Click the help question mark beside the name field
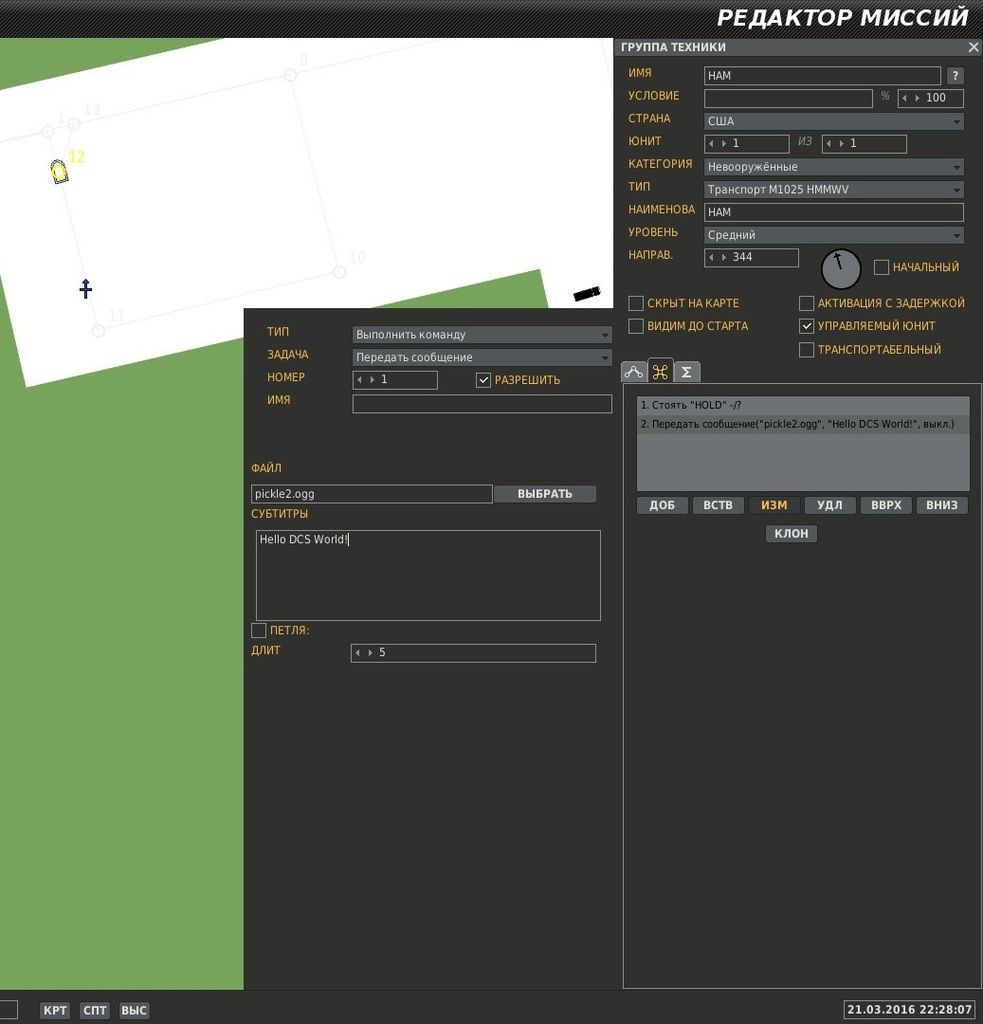 (955, 76)
